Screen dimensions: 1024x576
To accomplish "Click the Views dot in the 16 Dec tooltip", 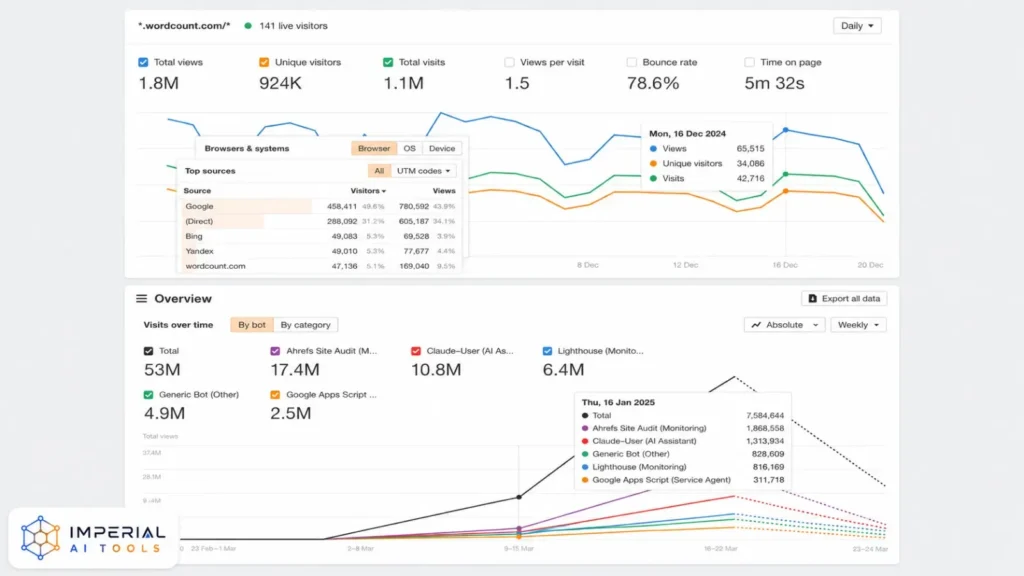I will (653, 149).
